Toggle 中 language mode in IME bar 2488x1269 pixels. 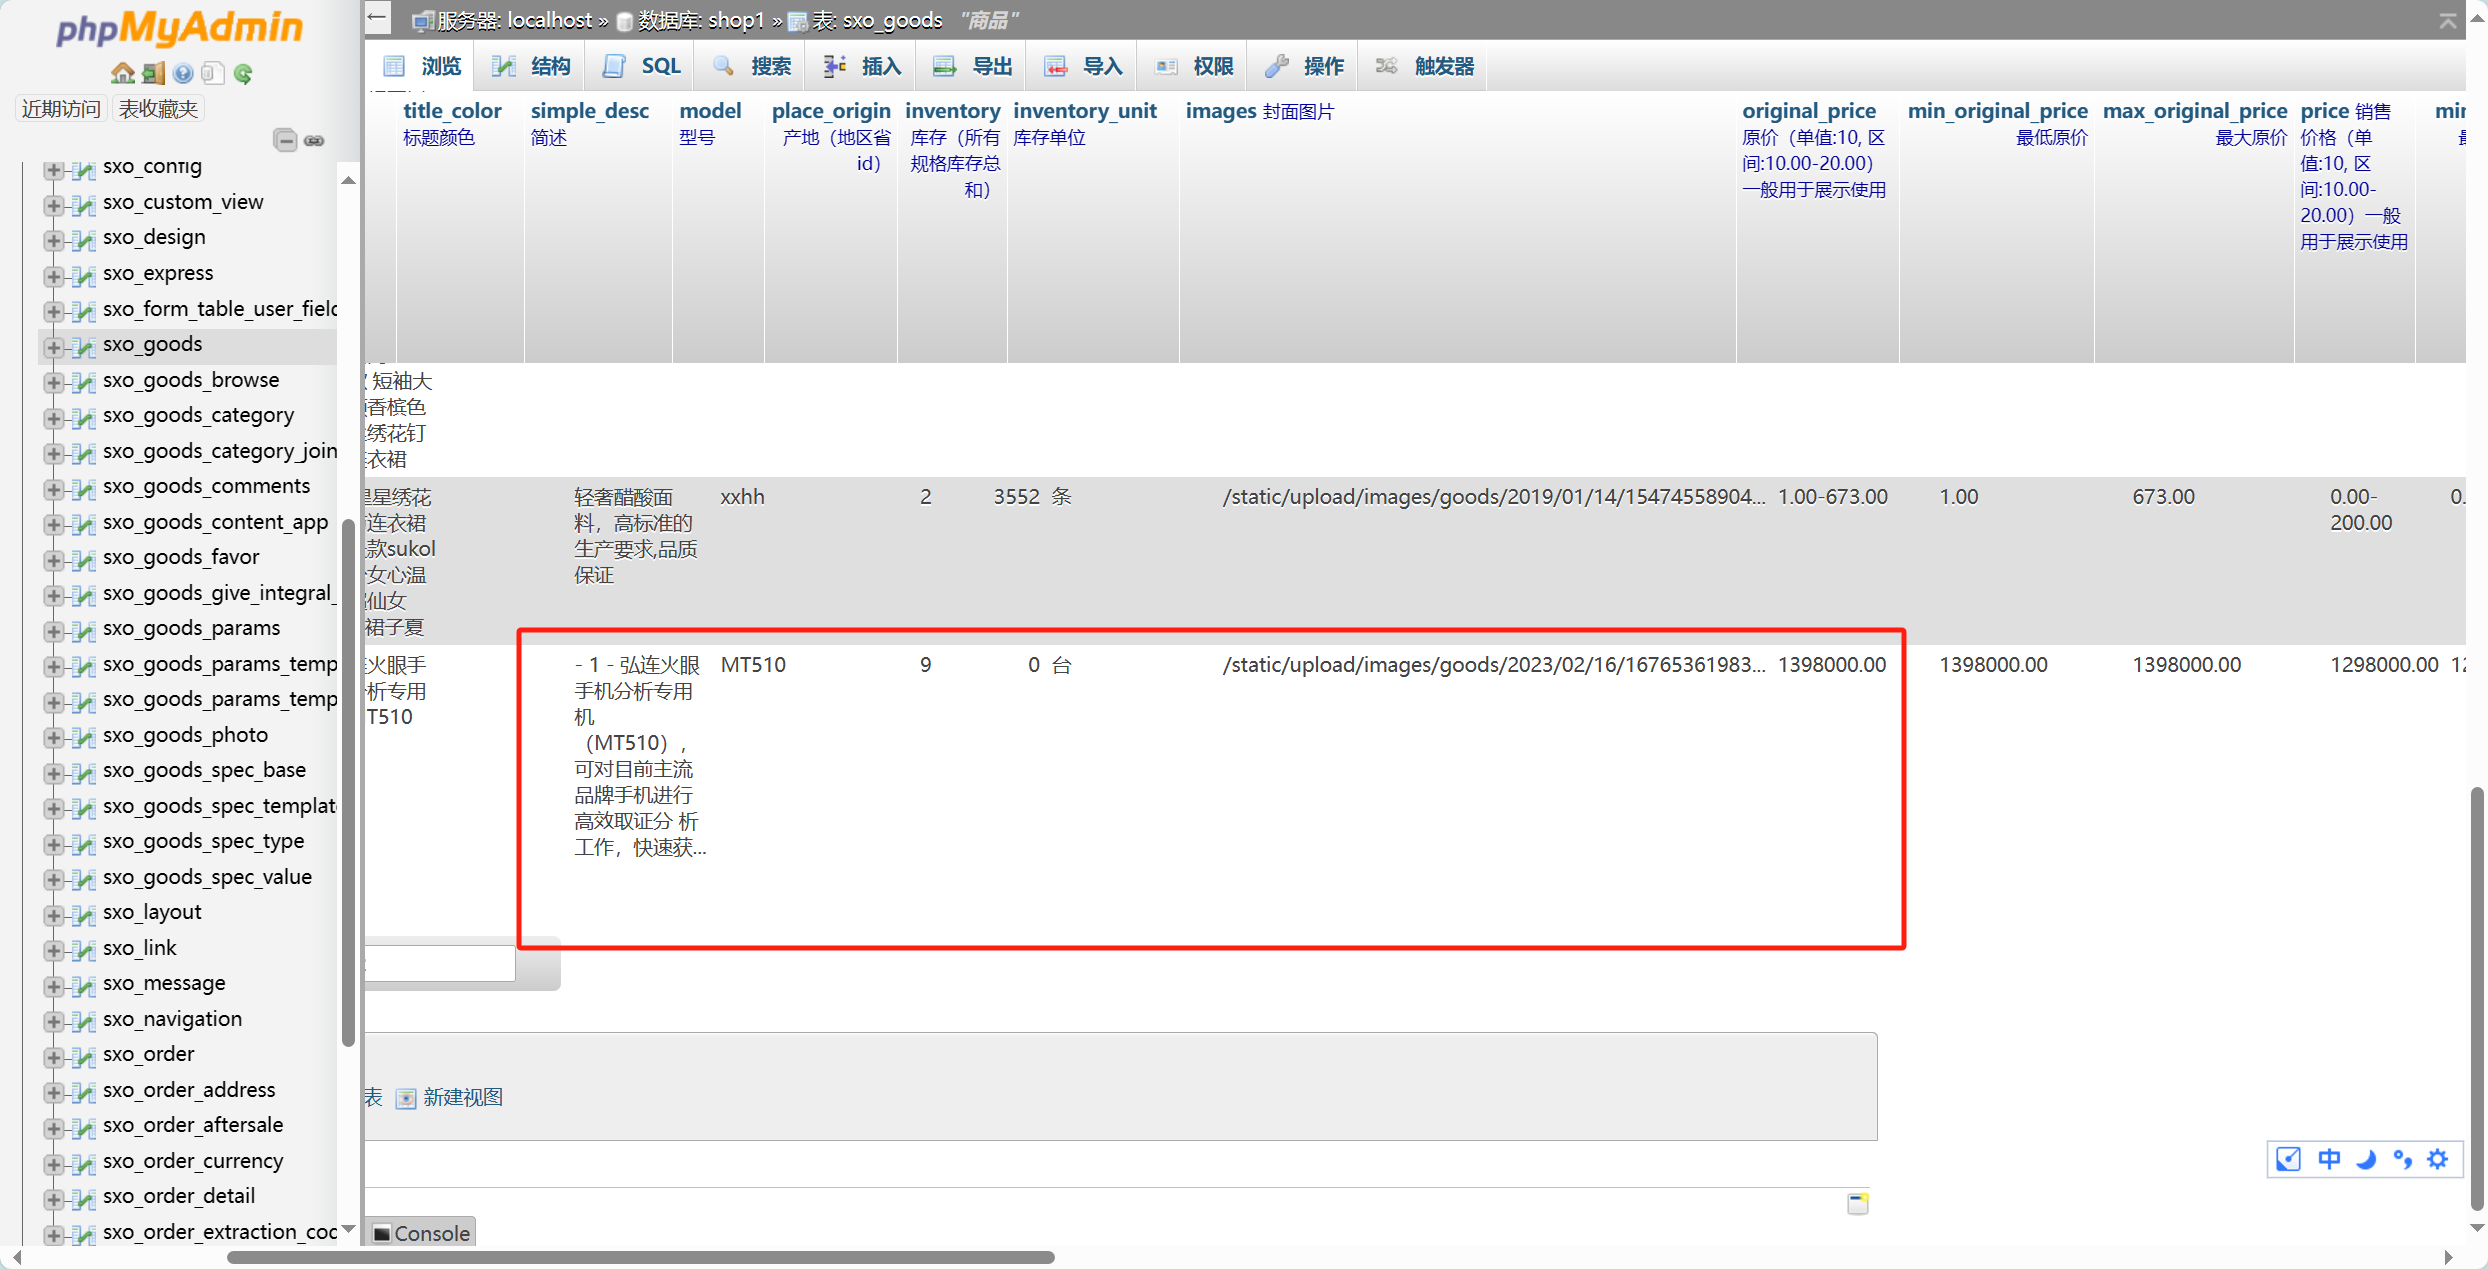point(2329,1159)
